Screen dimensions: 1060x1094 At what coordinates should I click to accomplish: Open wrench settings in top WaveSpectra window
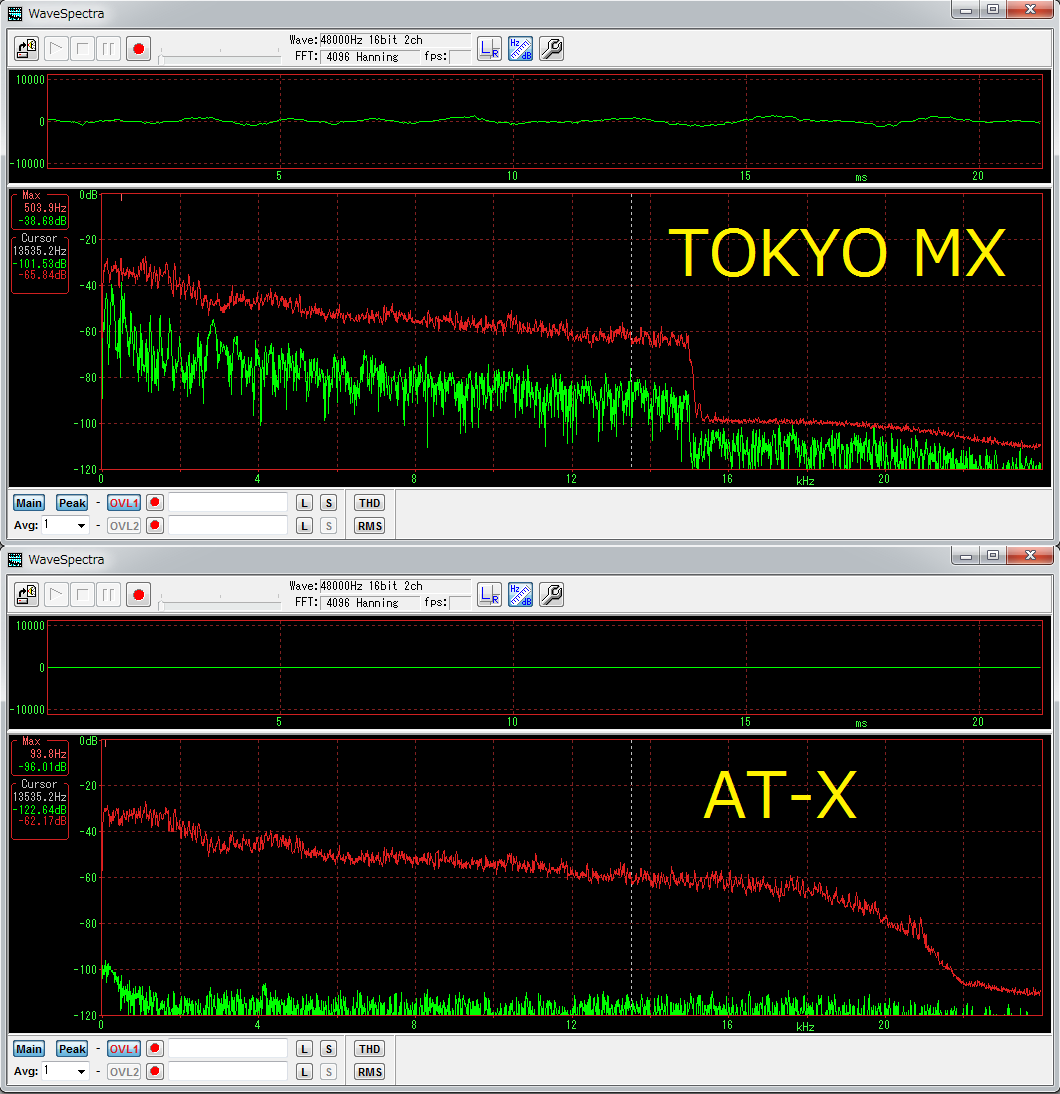click(551, 49)
